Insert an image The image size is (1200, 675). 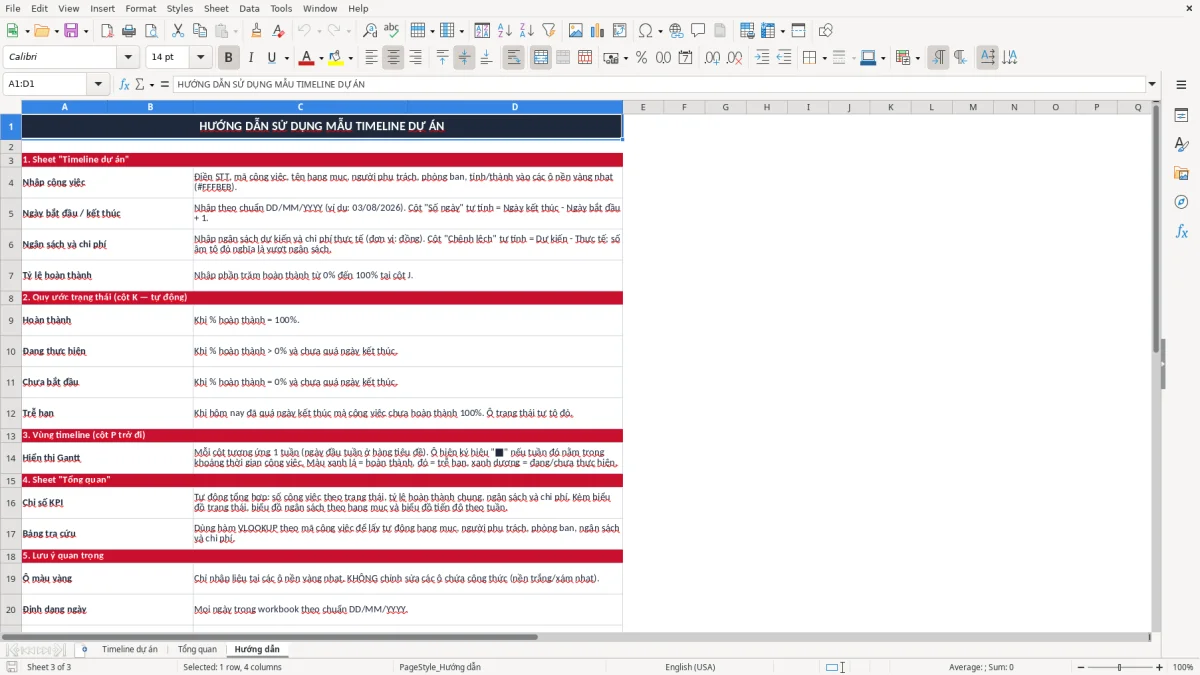pos(576,31)
